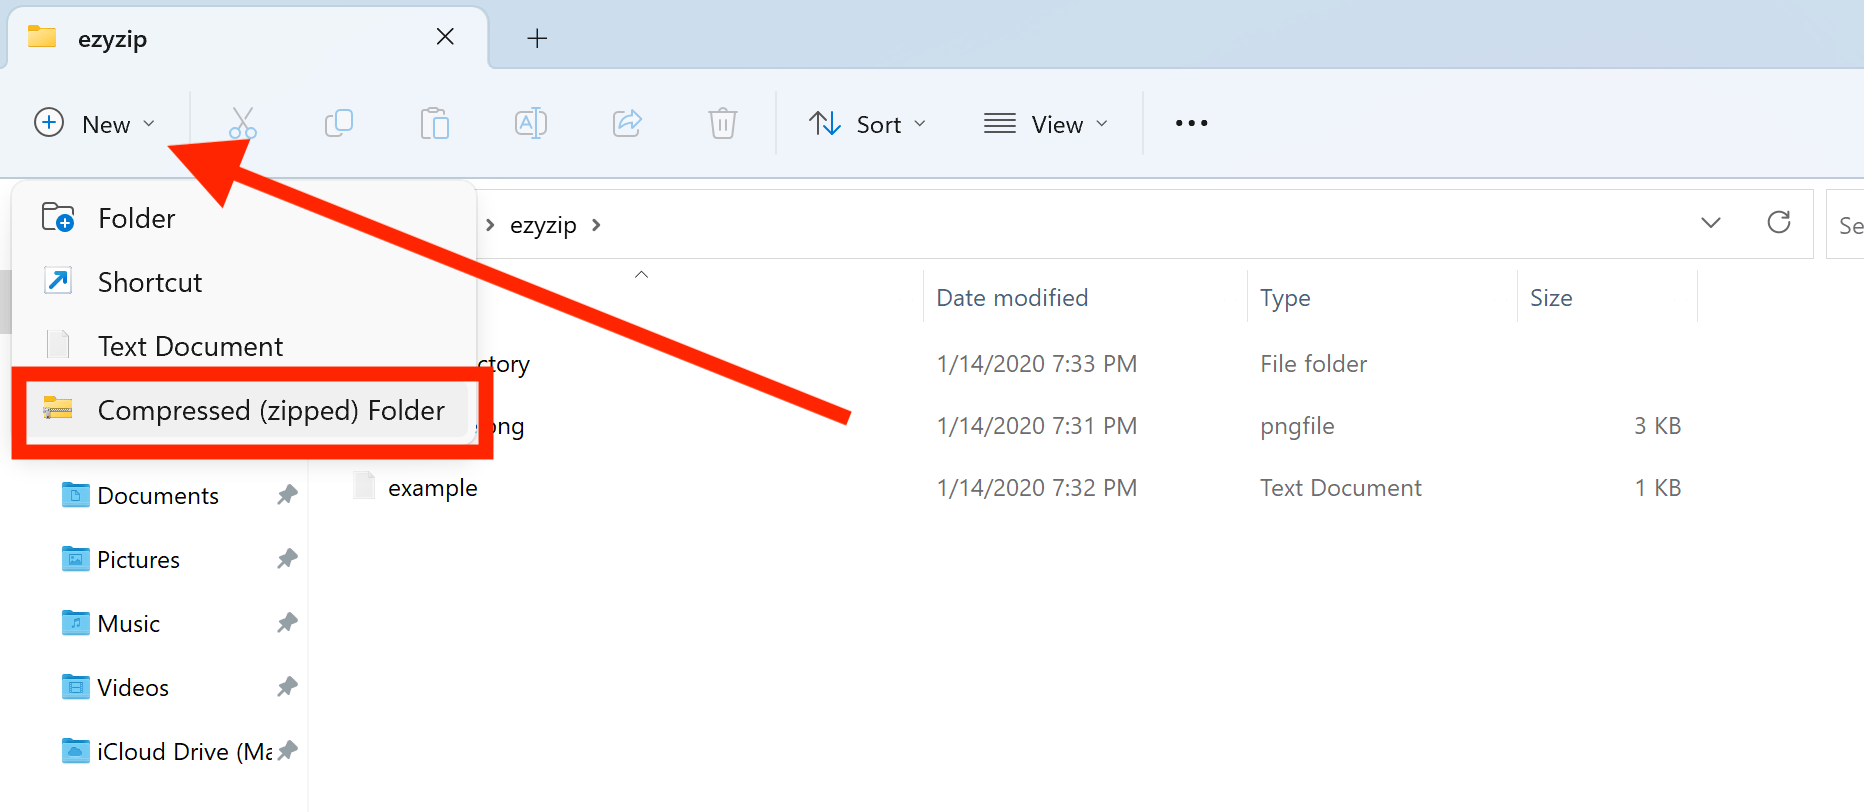Expand the chevron before ezyzip breadcrumb
The width and height of the screenshot is (1864, 812).
tap(490, 225)
